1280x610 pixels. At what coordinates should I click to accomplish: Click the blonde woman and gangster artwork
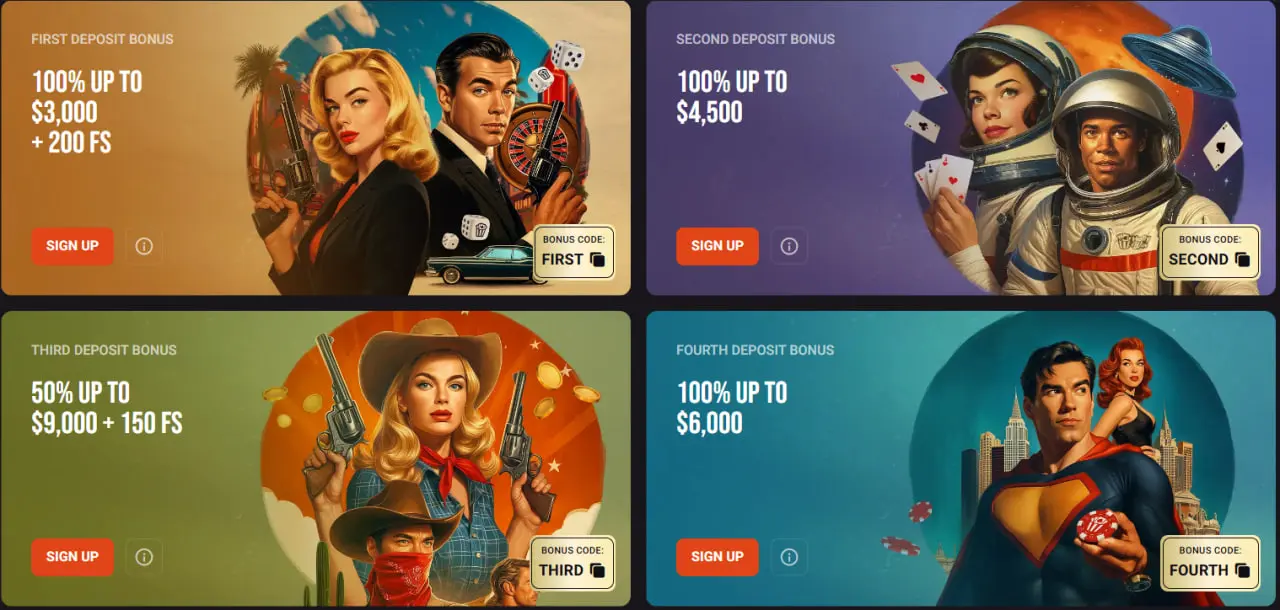coord(420,150)
